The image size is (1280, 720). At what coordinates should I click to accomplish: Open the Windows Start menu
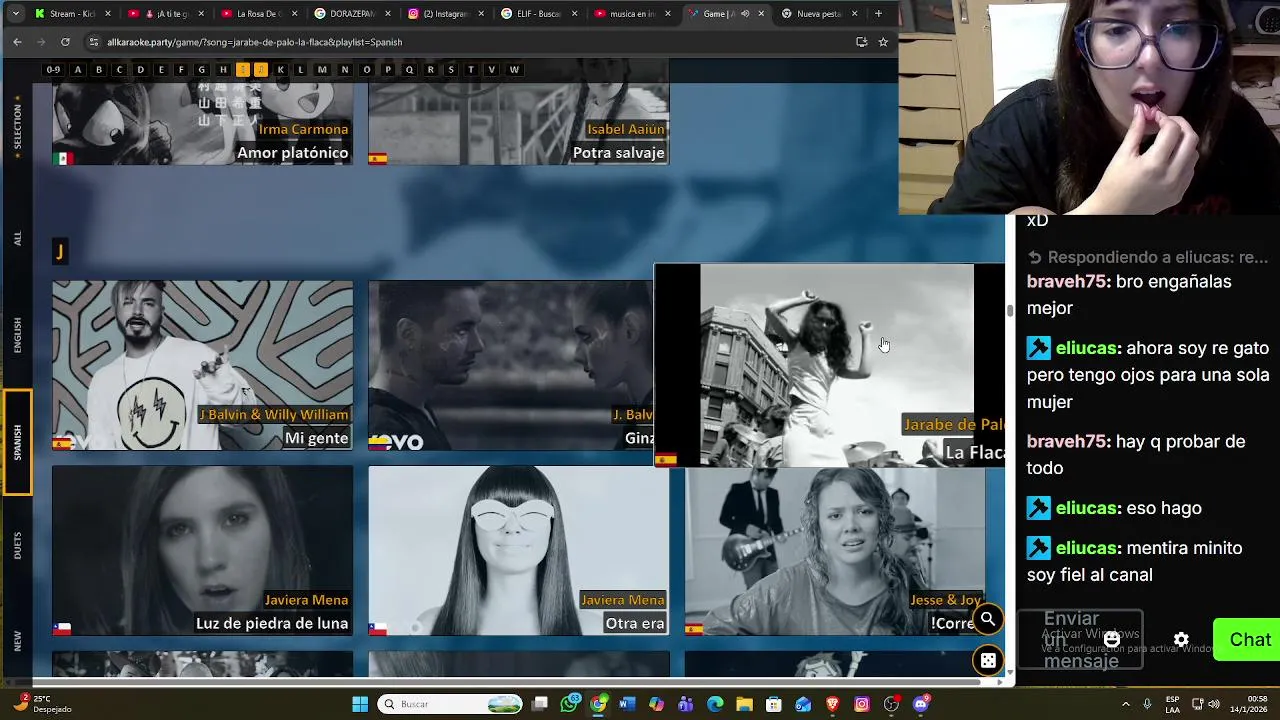[x=360, y=704]
